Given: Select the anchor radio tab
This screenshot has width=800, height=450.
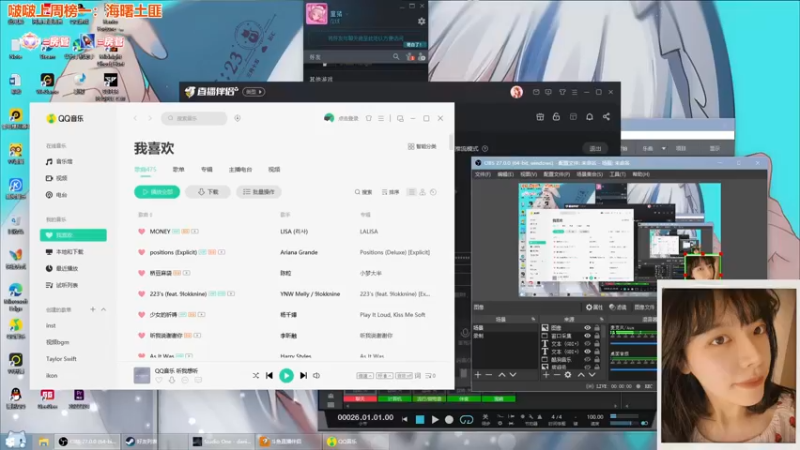Looking at the screenshot, I should (x=240, y=169).
